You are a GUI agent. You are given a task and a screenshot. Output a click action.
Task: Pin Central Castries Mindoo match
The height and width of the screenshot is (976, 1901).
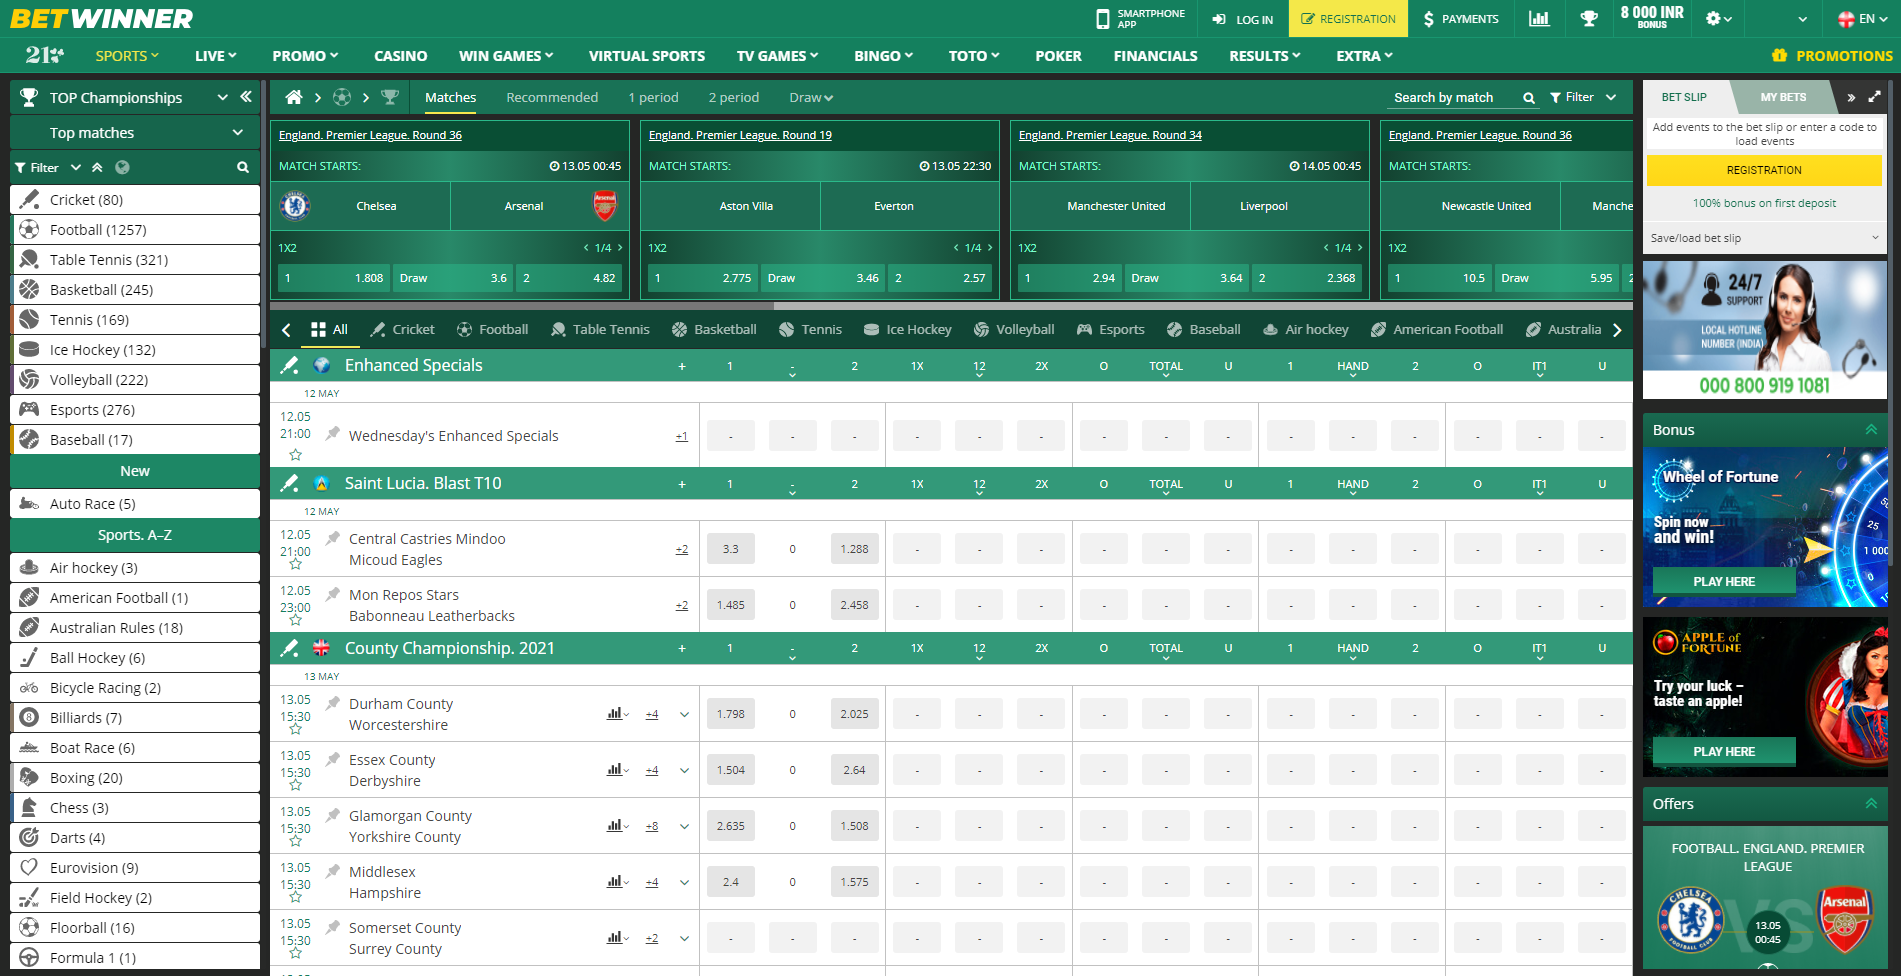[x=333, y=538]
